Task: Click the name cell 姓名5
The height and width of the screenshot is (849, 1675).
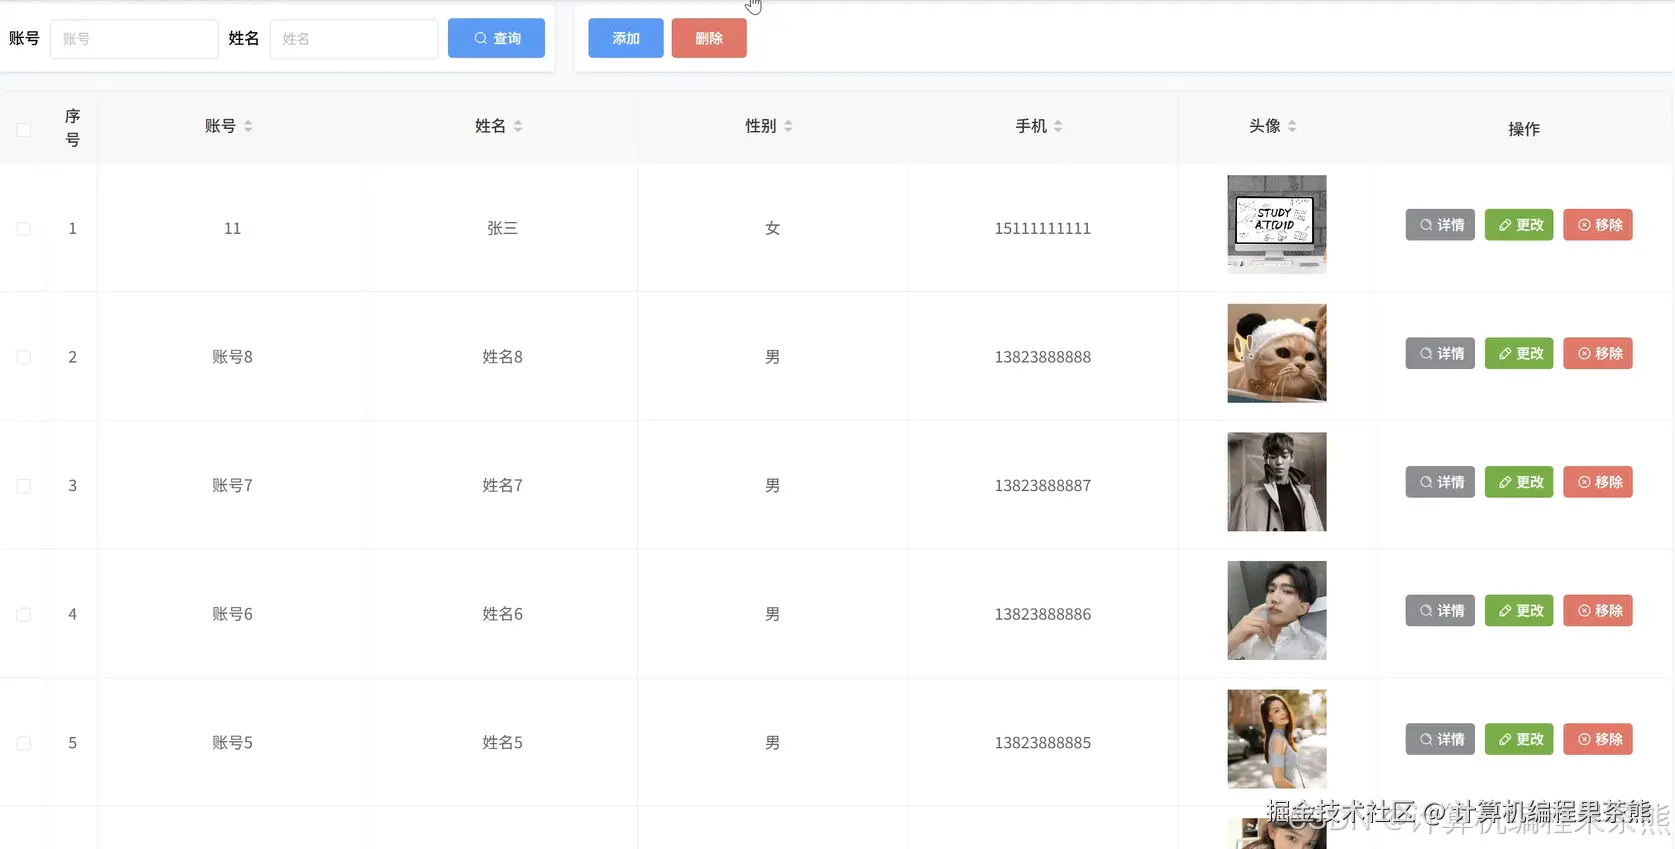Action: point(503,743)
